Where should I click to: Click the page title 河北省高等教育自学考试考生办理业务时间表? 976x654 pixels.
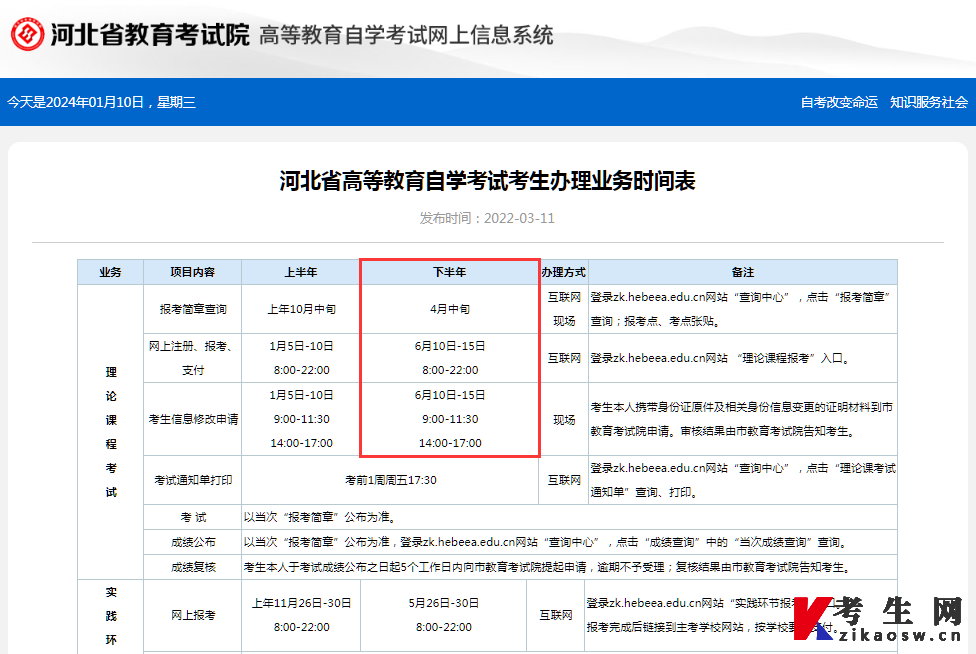488,182
